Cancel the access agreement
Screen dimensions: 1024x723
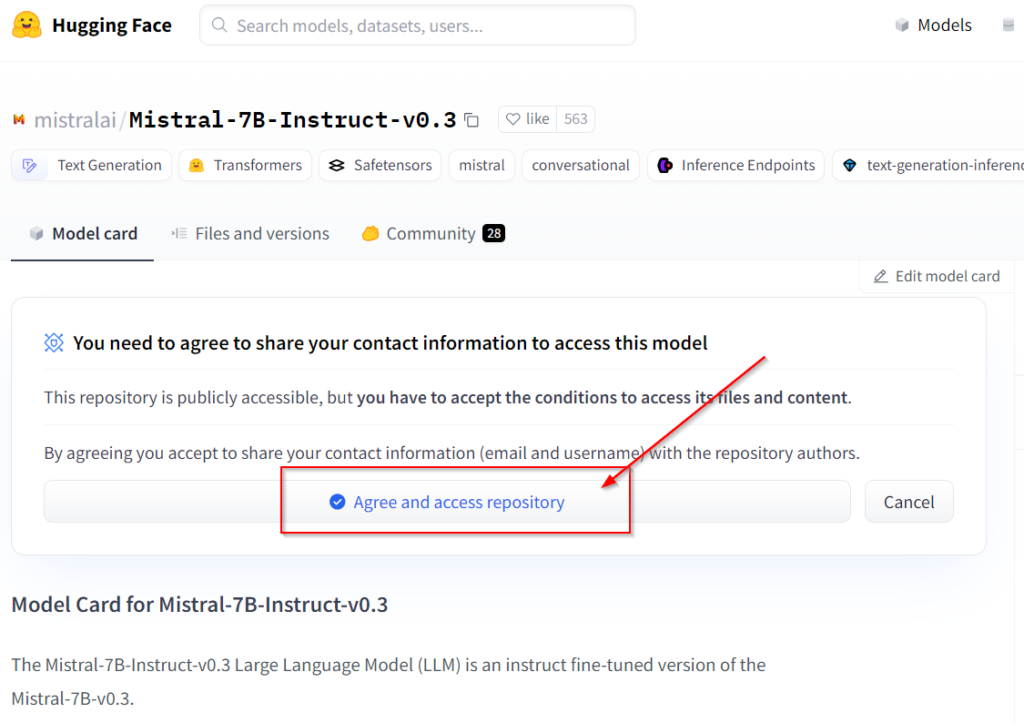click(908, 502)
